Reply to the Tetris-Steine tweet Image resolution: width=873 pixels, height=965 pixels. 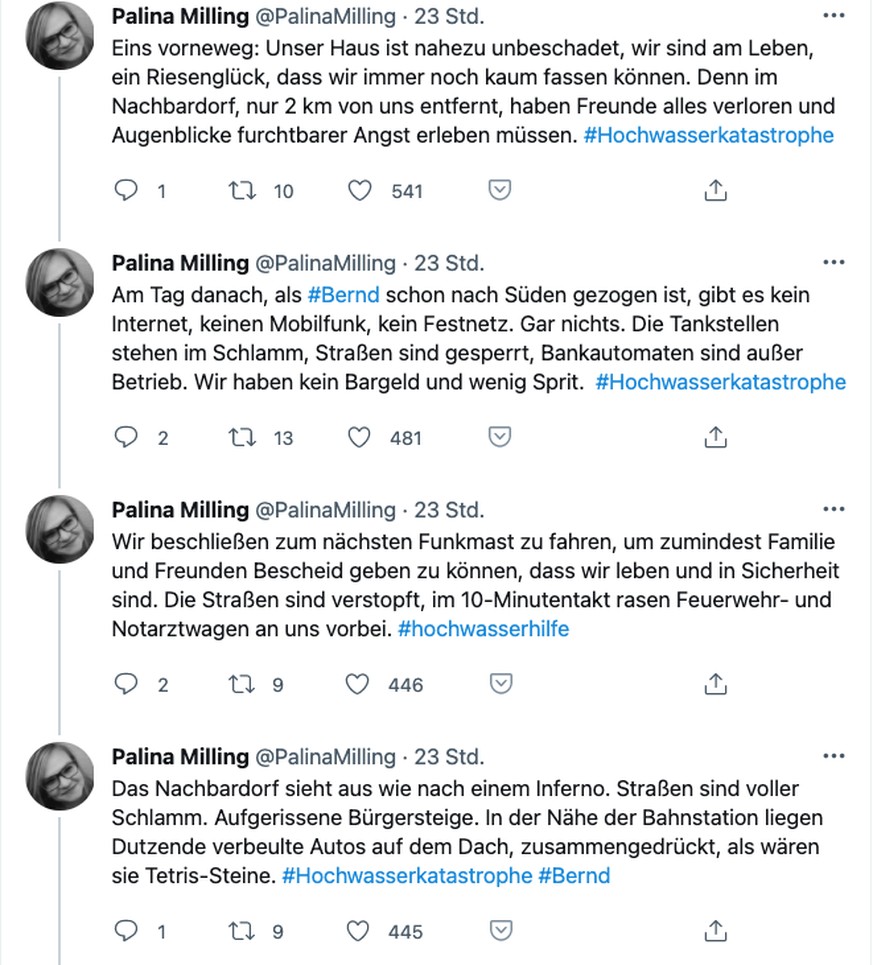126,931
